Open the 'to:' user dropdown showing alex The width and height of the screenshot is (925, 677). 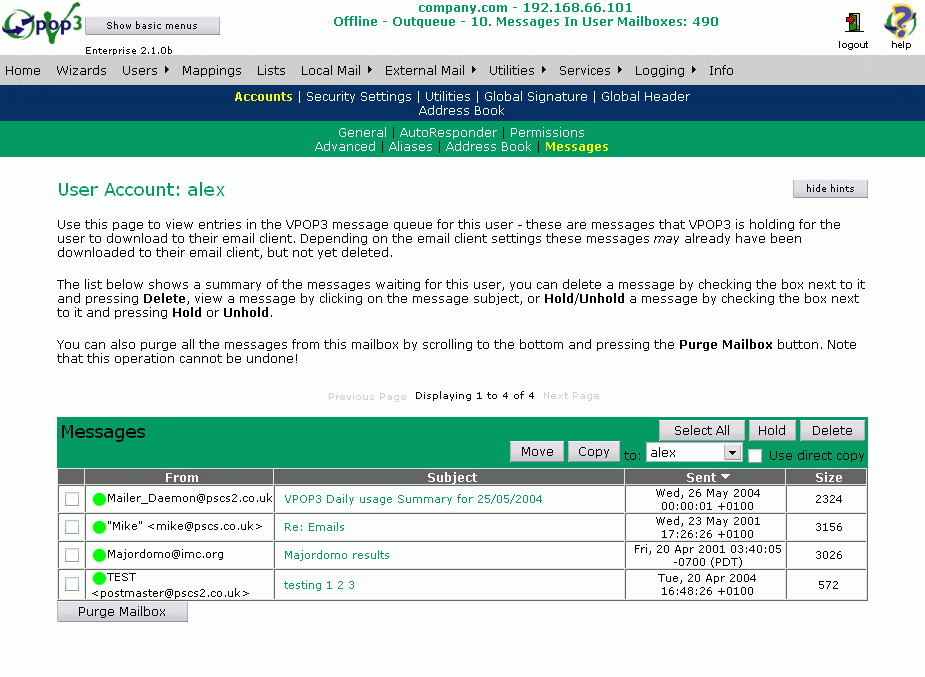coord(694,452)
